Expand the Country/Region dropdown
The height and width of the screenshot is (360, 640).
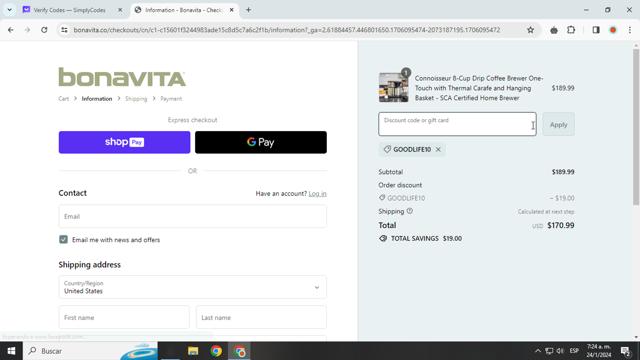click(x=193, y=287)
